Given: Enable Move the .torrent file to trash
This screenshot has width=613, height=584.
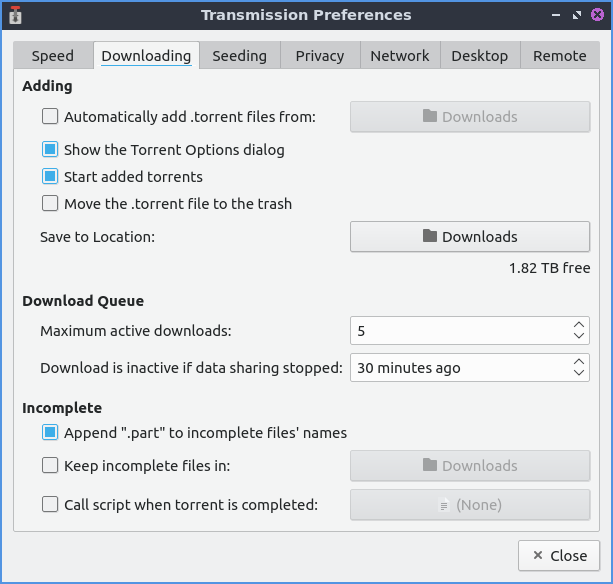Looking at the screenshot, I should 50,204.
